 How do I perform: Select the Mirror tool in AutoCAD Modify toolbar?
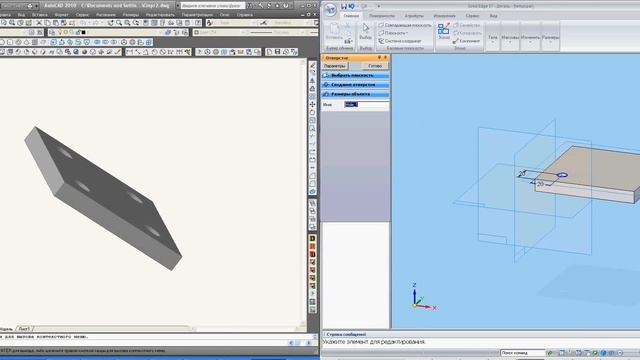pyautogui.click(x=313, y=81)
